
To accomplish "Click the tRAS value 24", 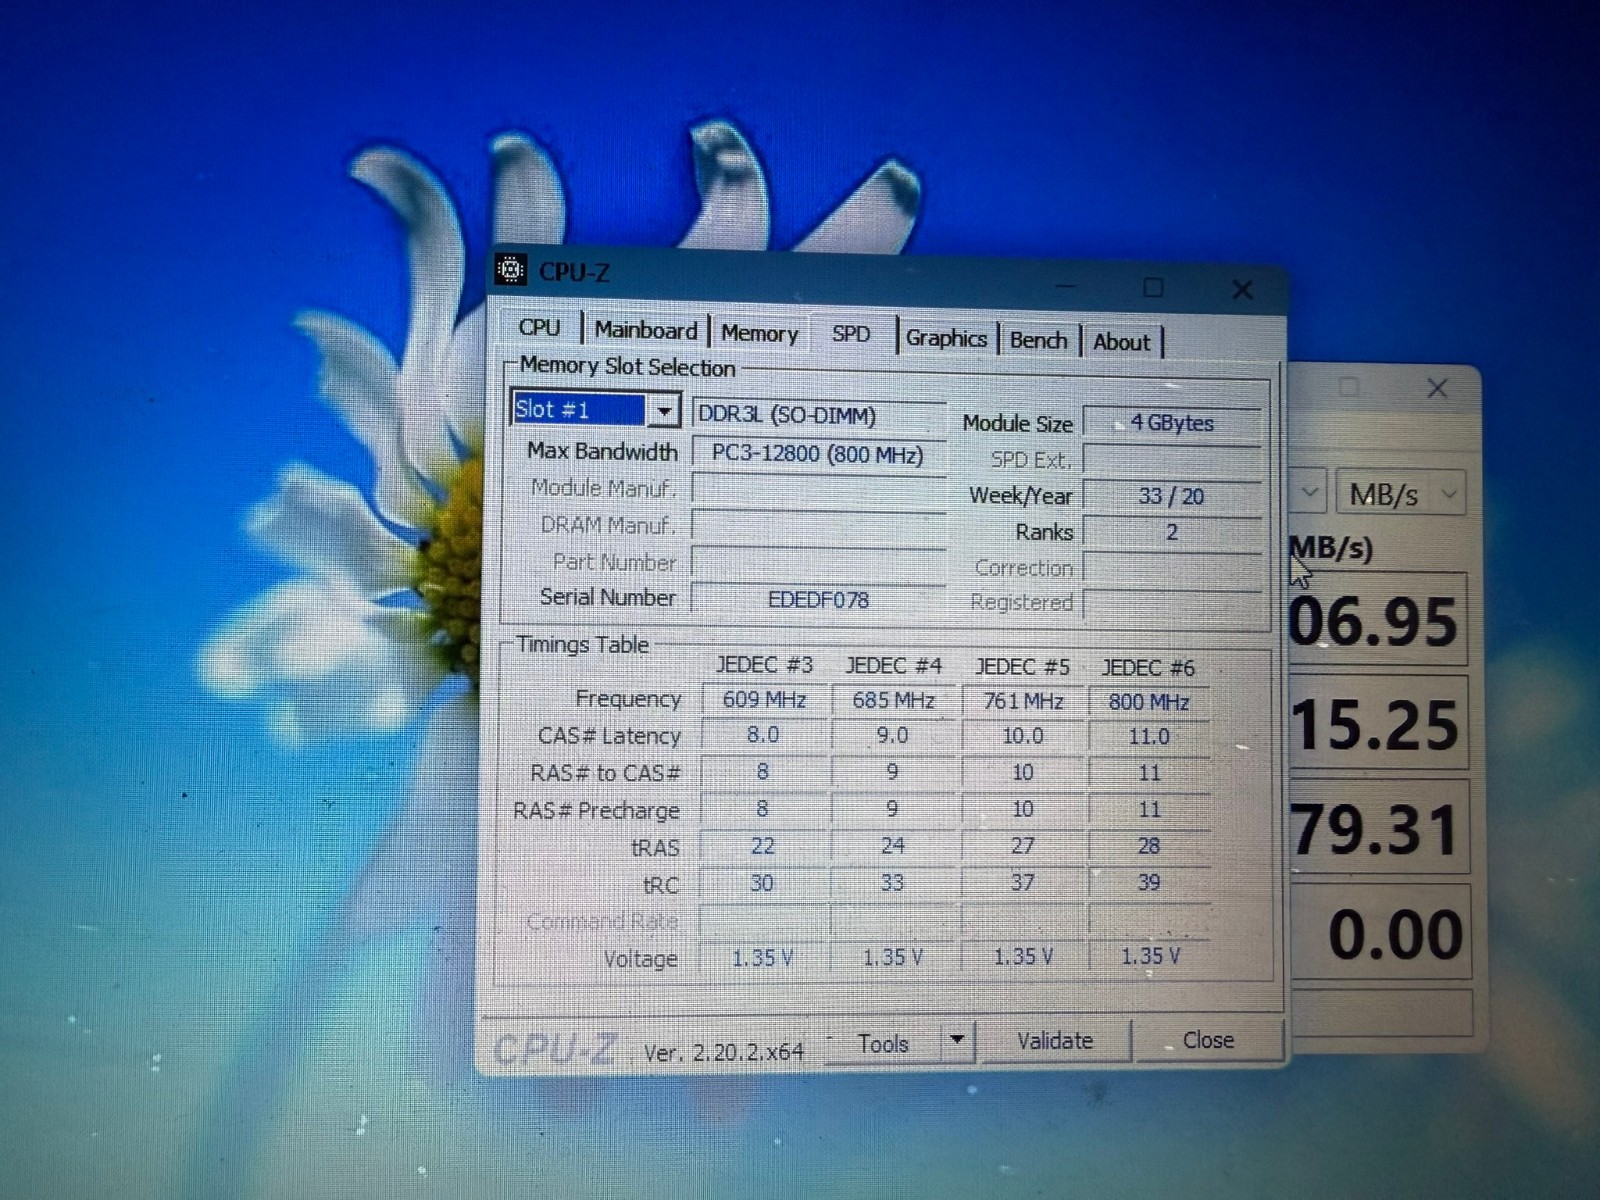I will pyautogui.click(x=893, y=846).
